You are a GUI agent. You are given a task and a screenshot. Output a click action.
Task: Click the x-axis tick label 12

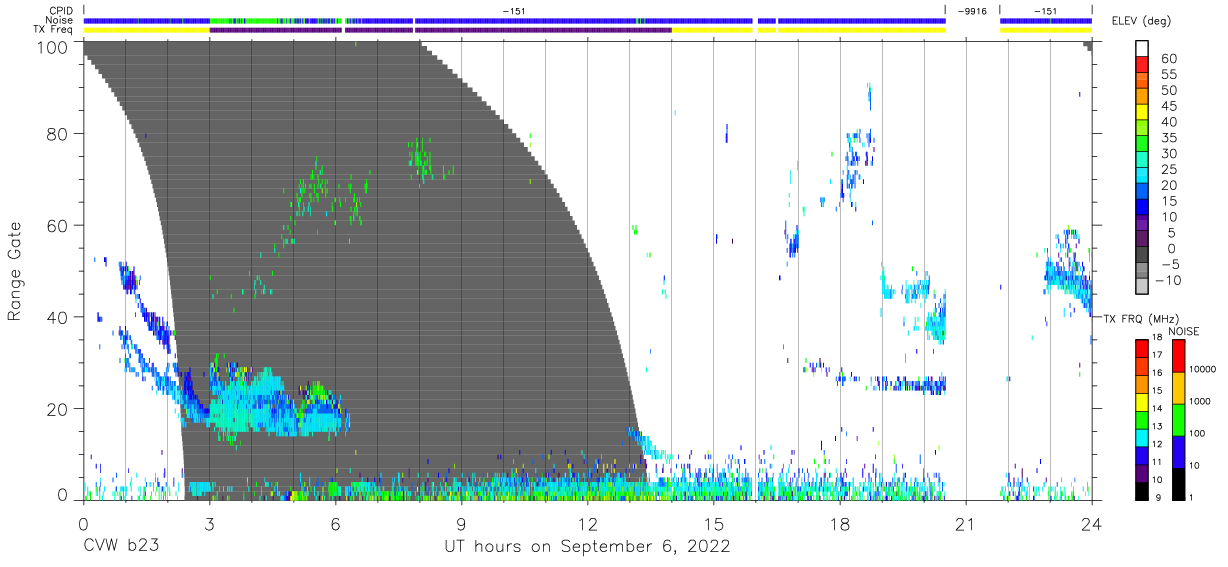tap(588, 524)
